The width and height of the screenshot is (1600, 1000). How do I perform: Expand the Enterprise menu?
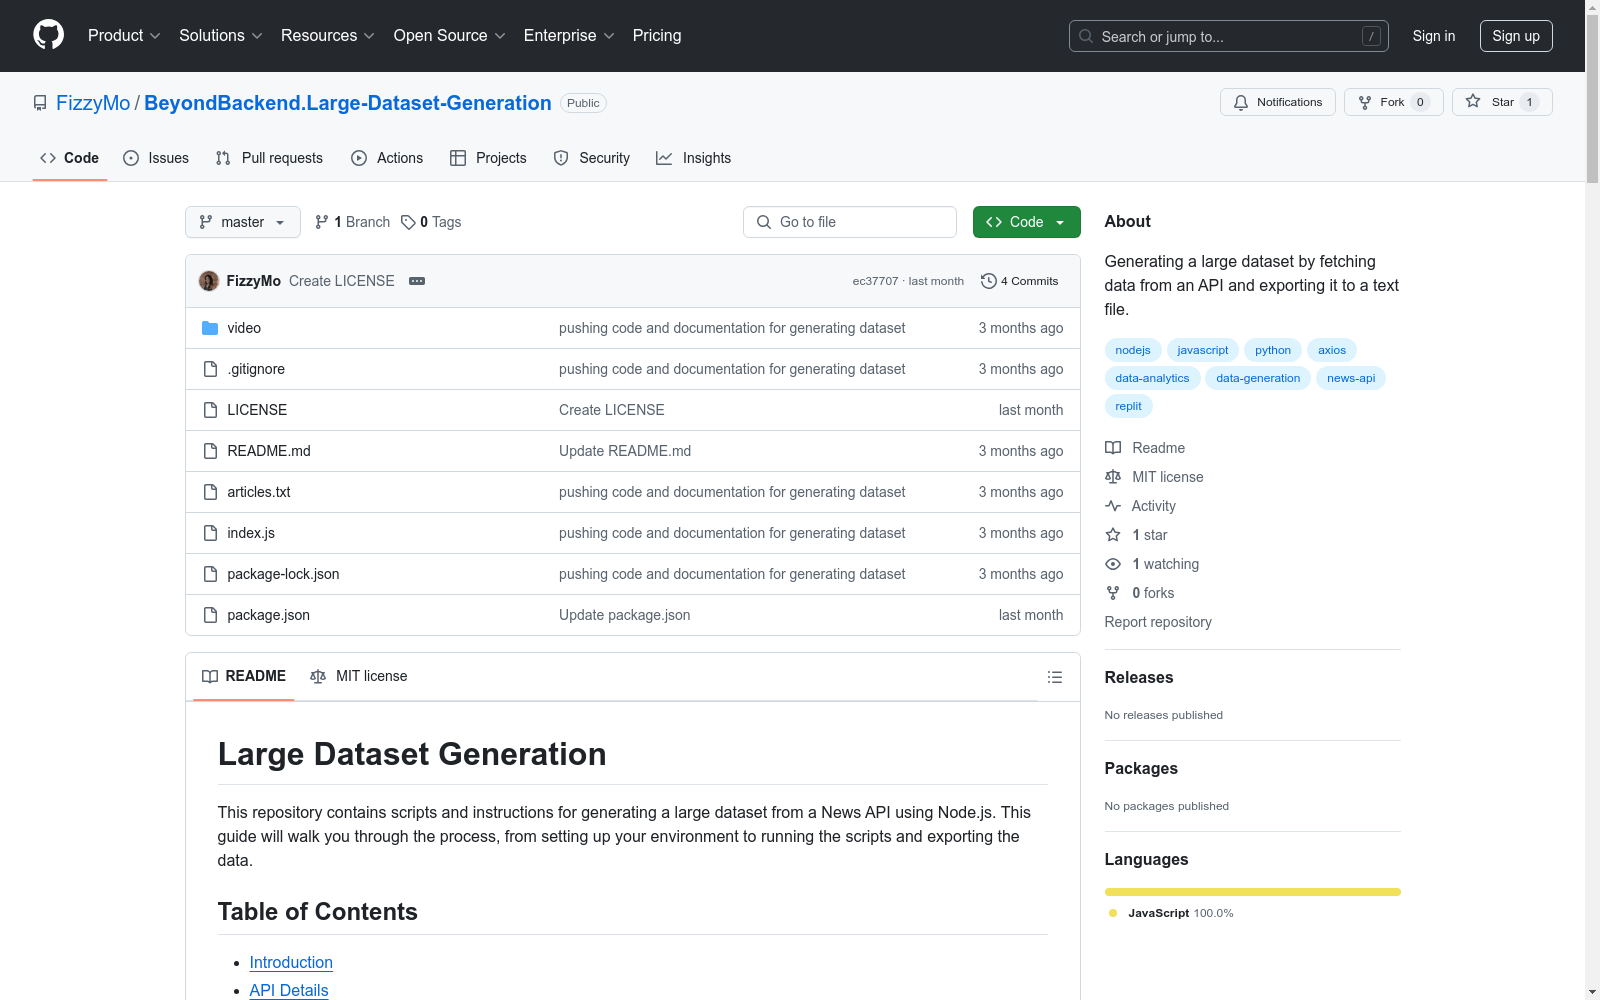[569, 36]
